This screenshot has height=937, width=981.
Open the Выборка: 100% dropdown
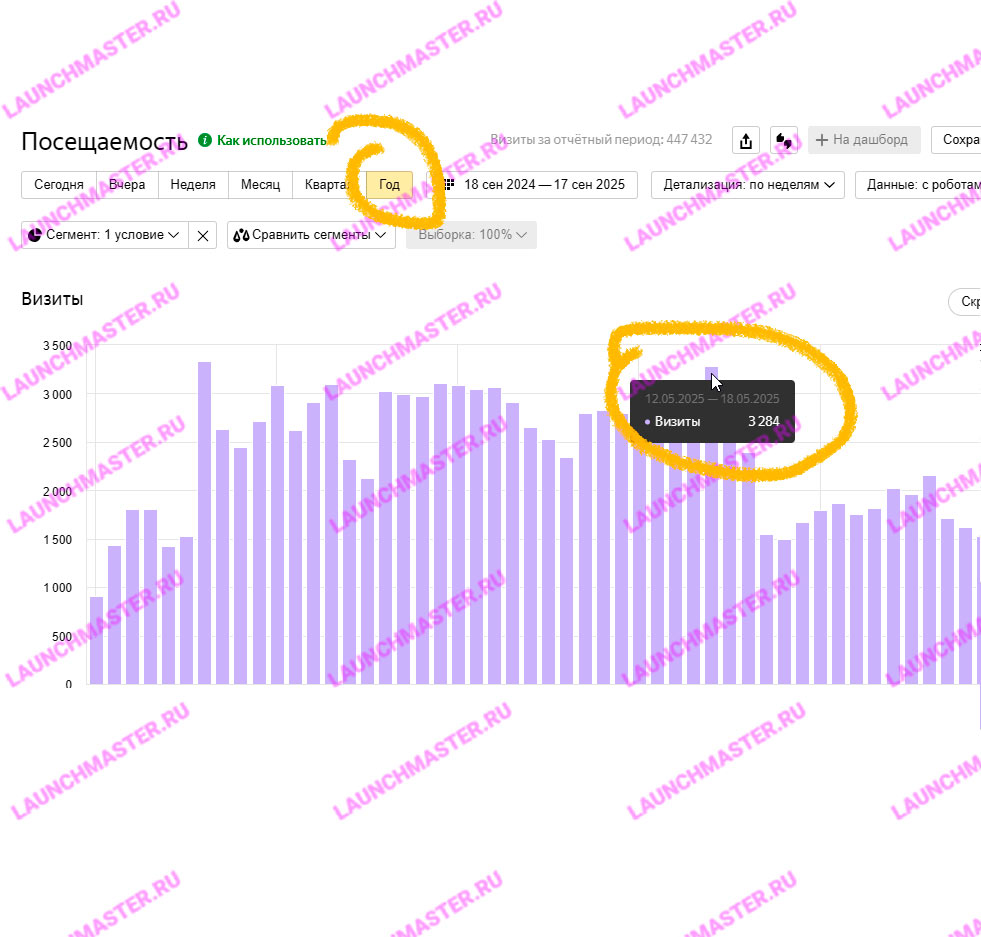(x=471, y=235)
